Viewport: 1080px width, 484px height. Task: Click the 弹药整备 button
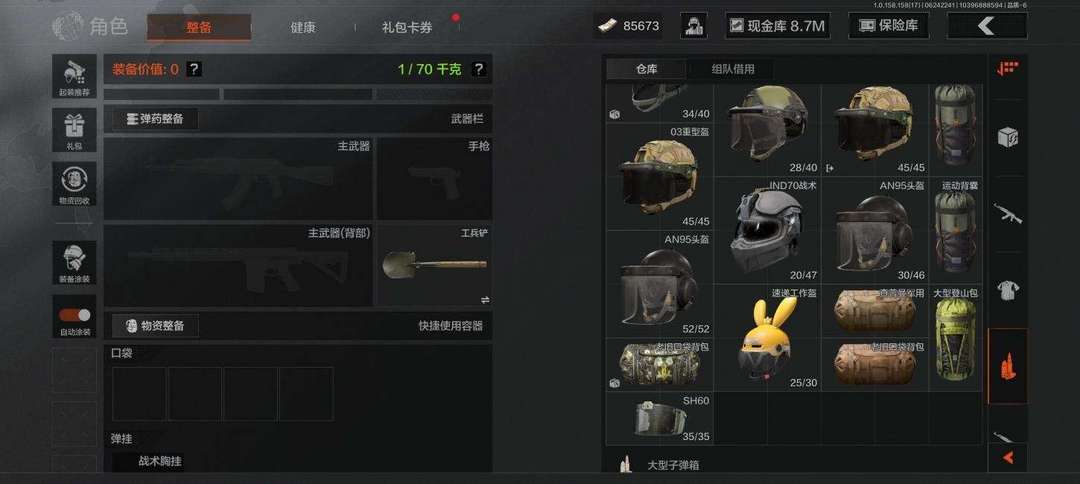coord(156,119)
